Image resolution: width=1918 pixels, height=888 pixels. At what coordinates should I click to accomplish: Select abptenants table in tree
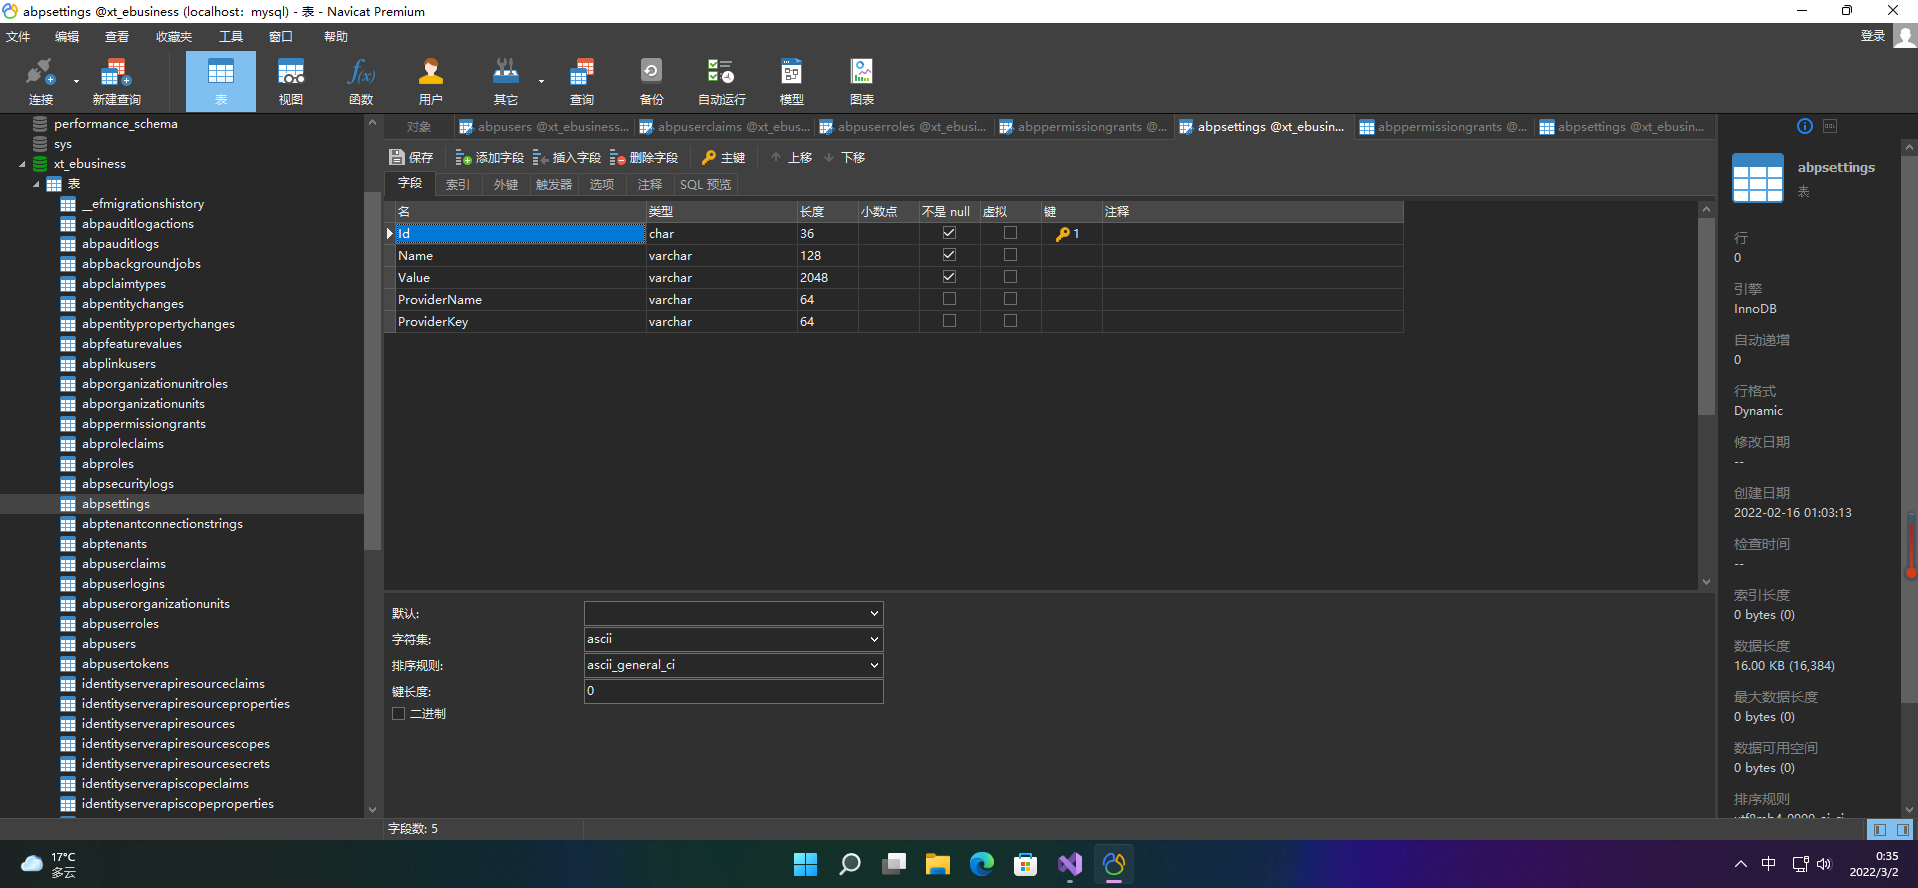114,544
